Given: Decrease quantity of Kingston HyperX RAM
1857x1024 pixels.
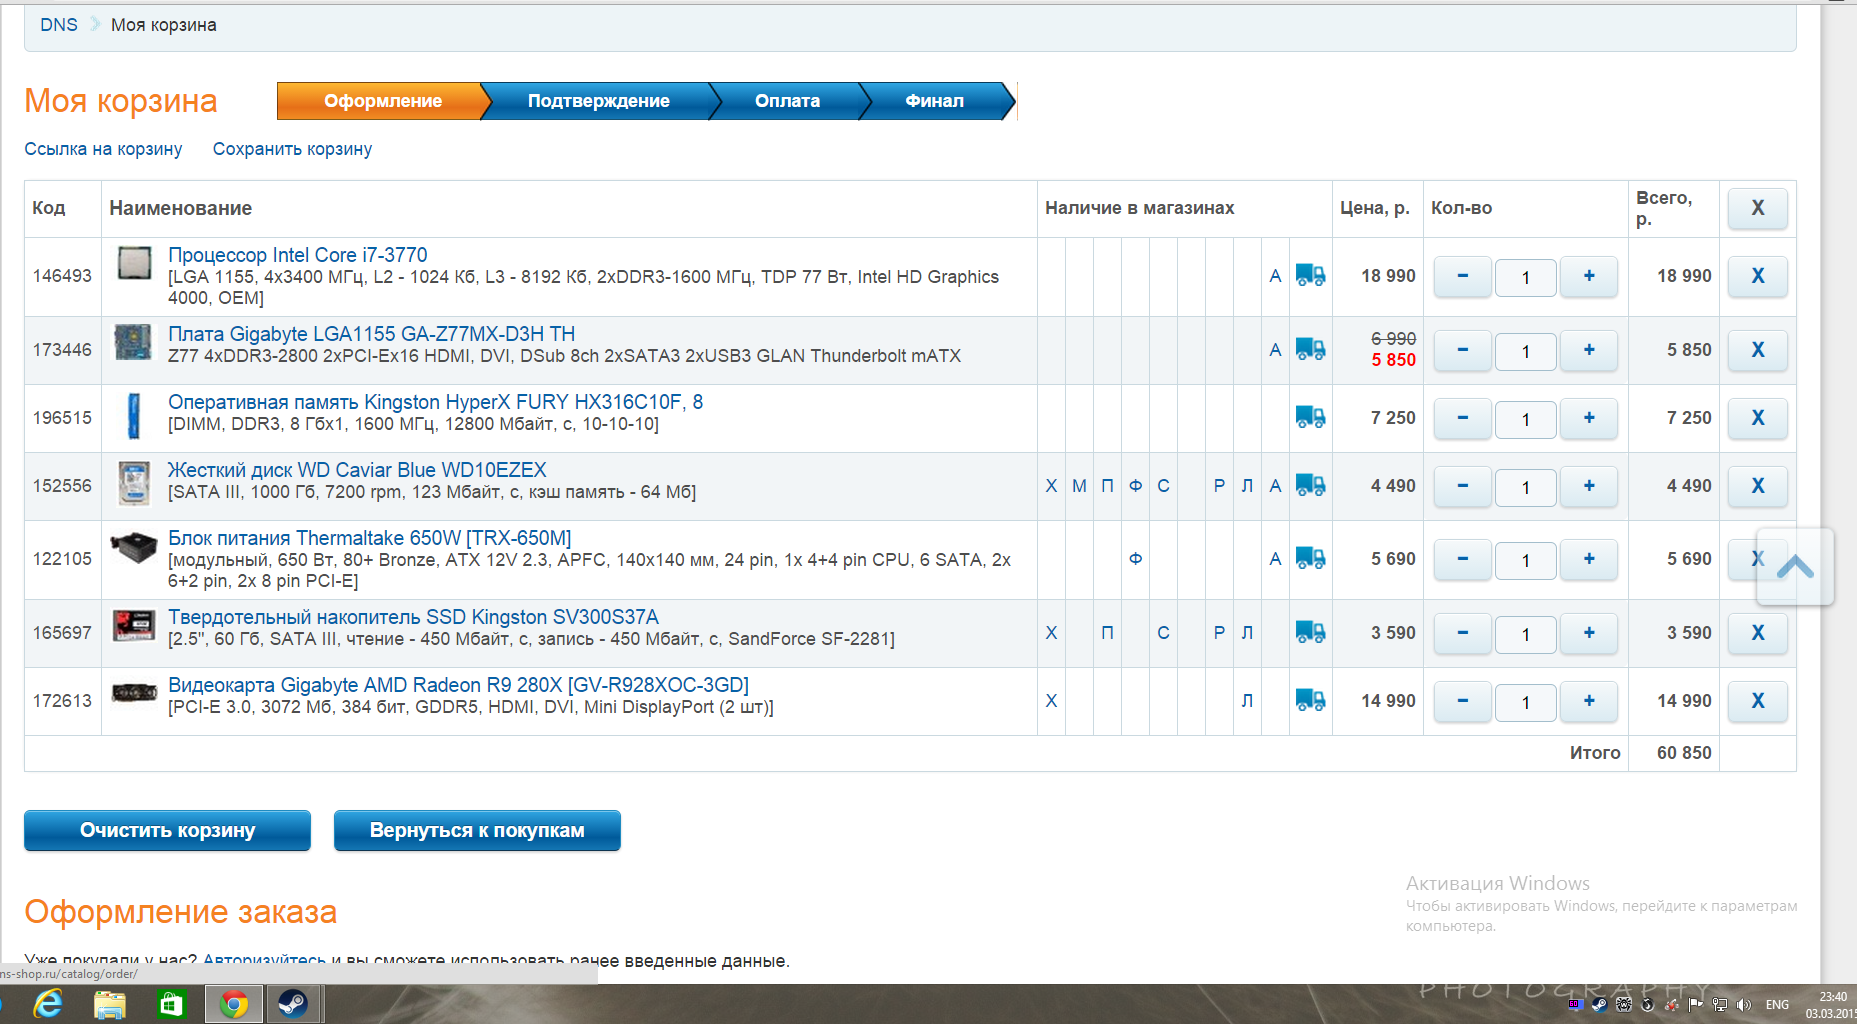Looking at the screenshot, I should 1463,418.
